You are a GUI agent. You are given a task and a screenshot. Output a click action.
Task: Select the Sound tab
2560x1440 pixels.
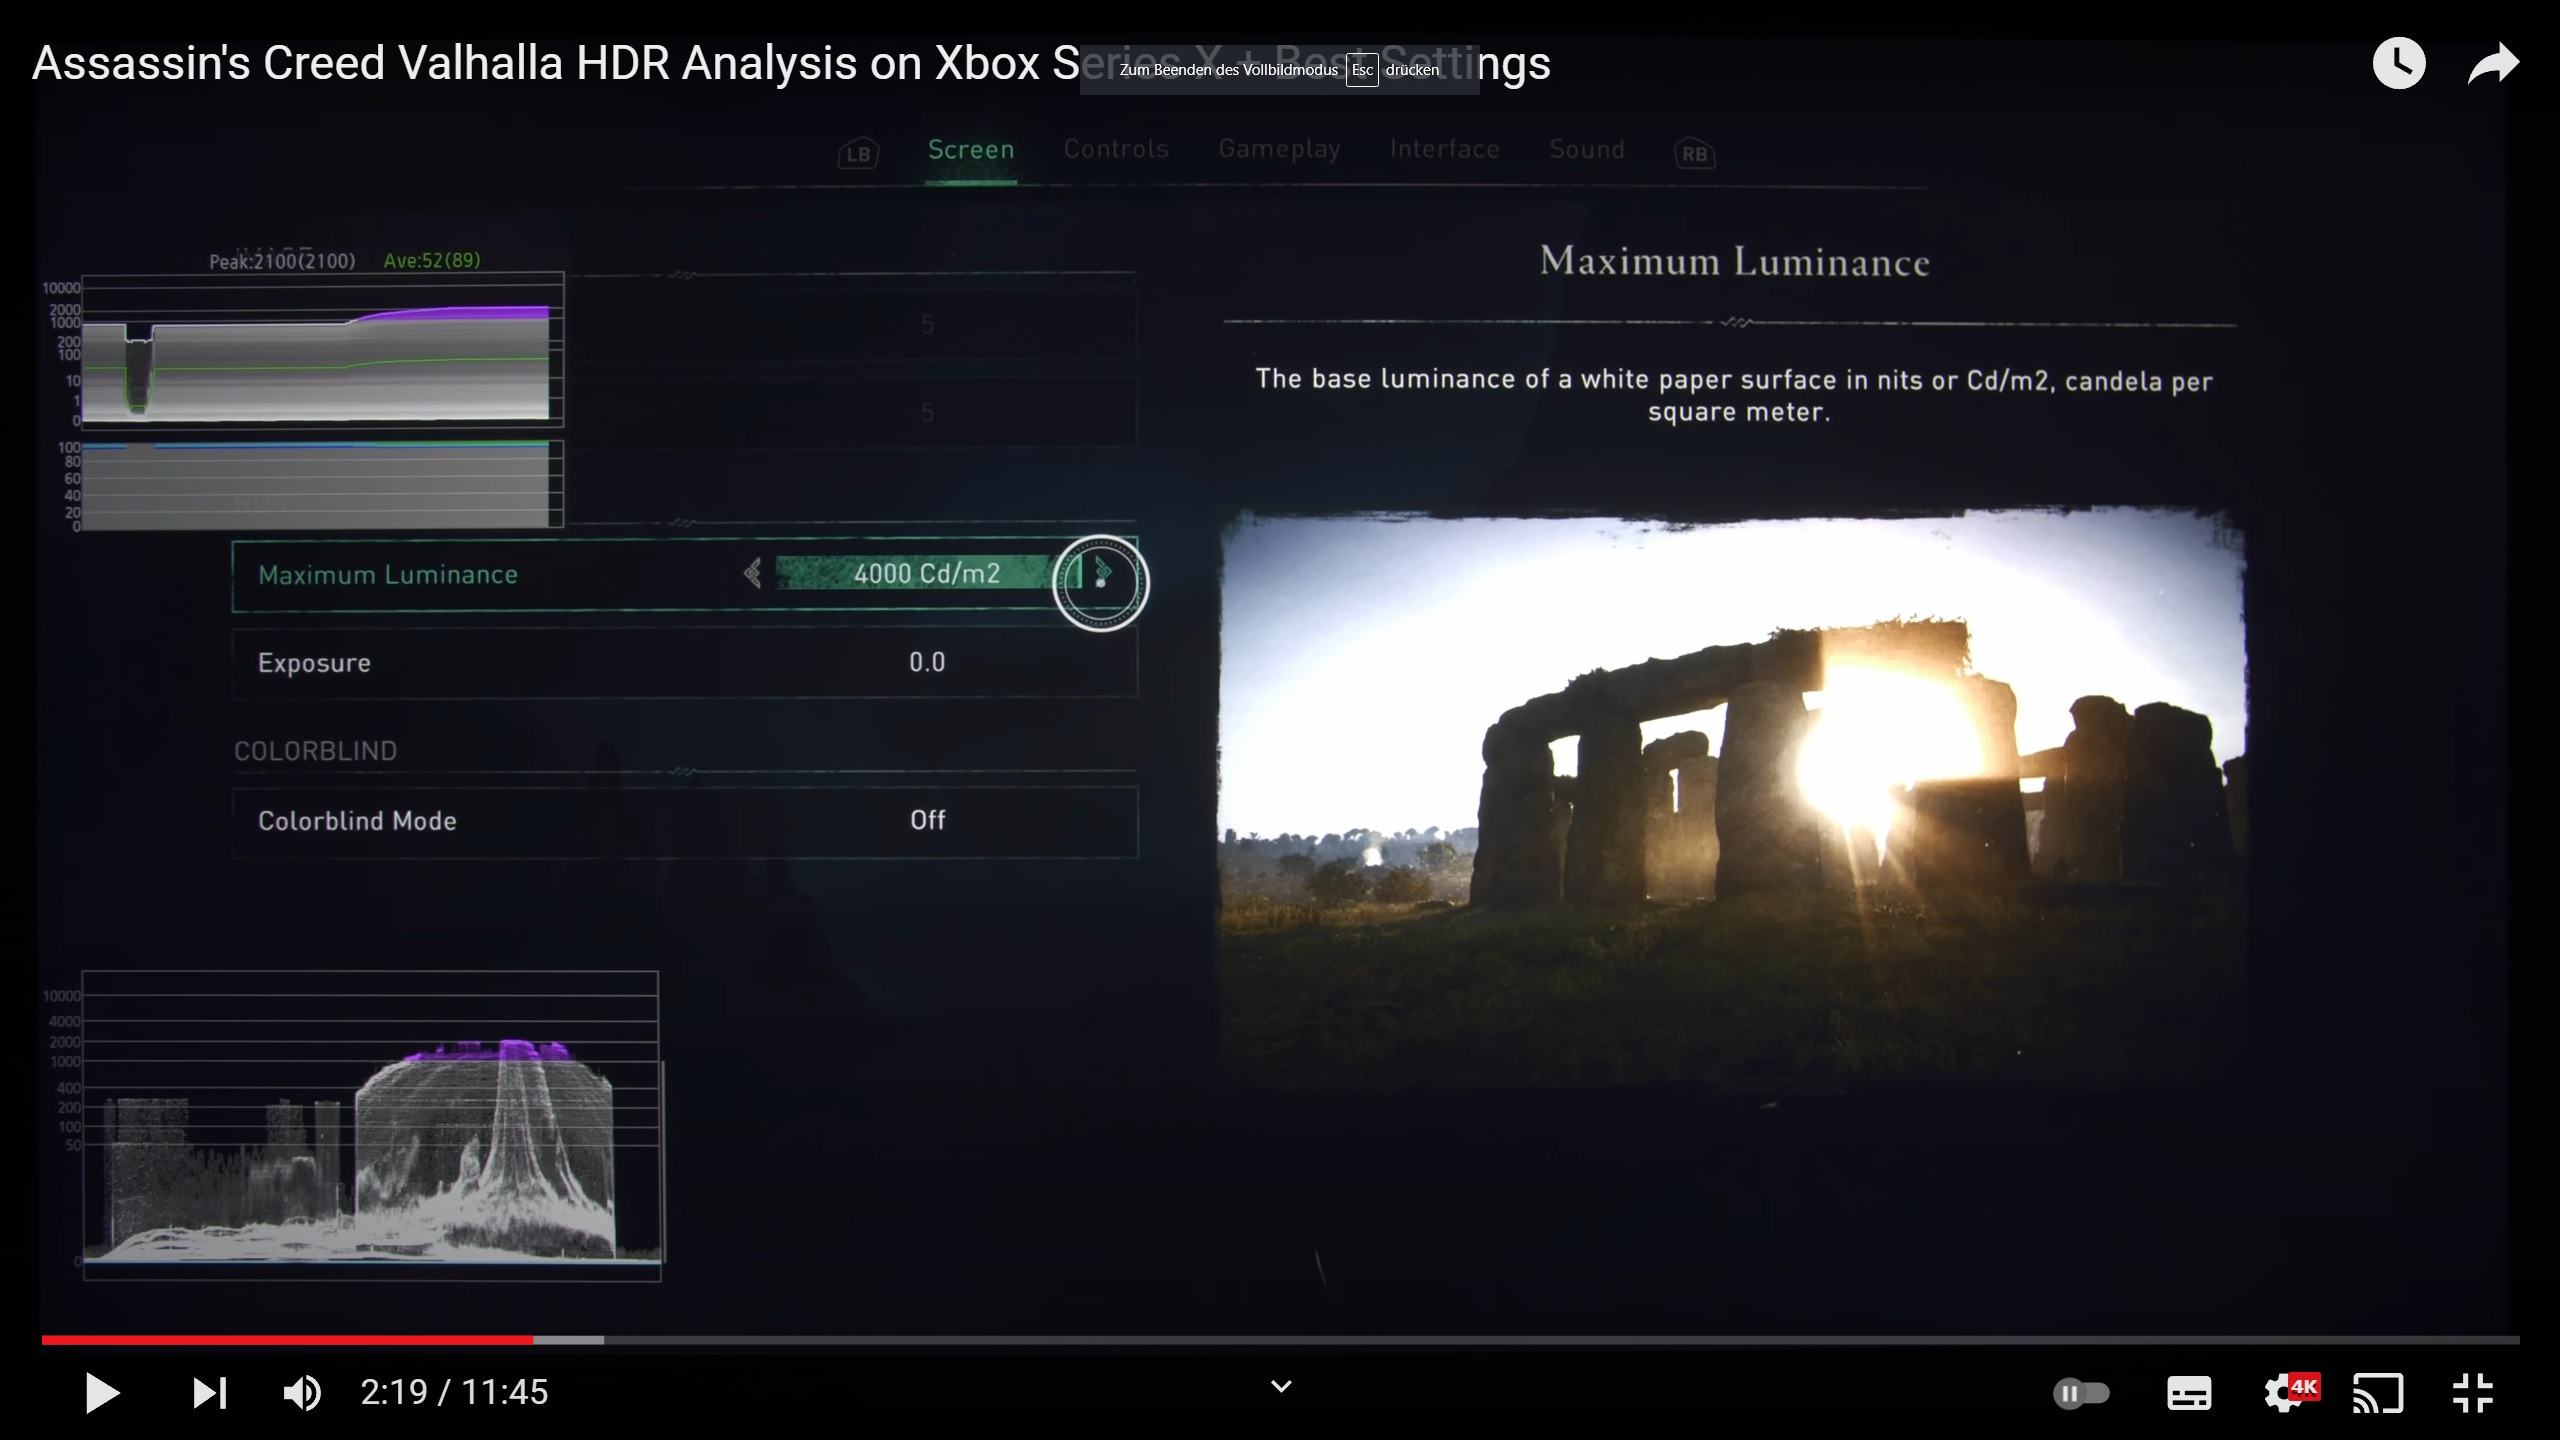pyautogui.click(x=1587, y=149)
